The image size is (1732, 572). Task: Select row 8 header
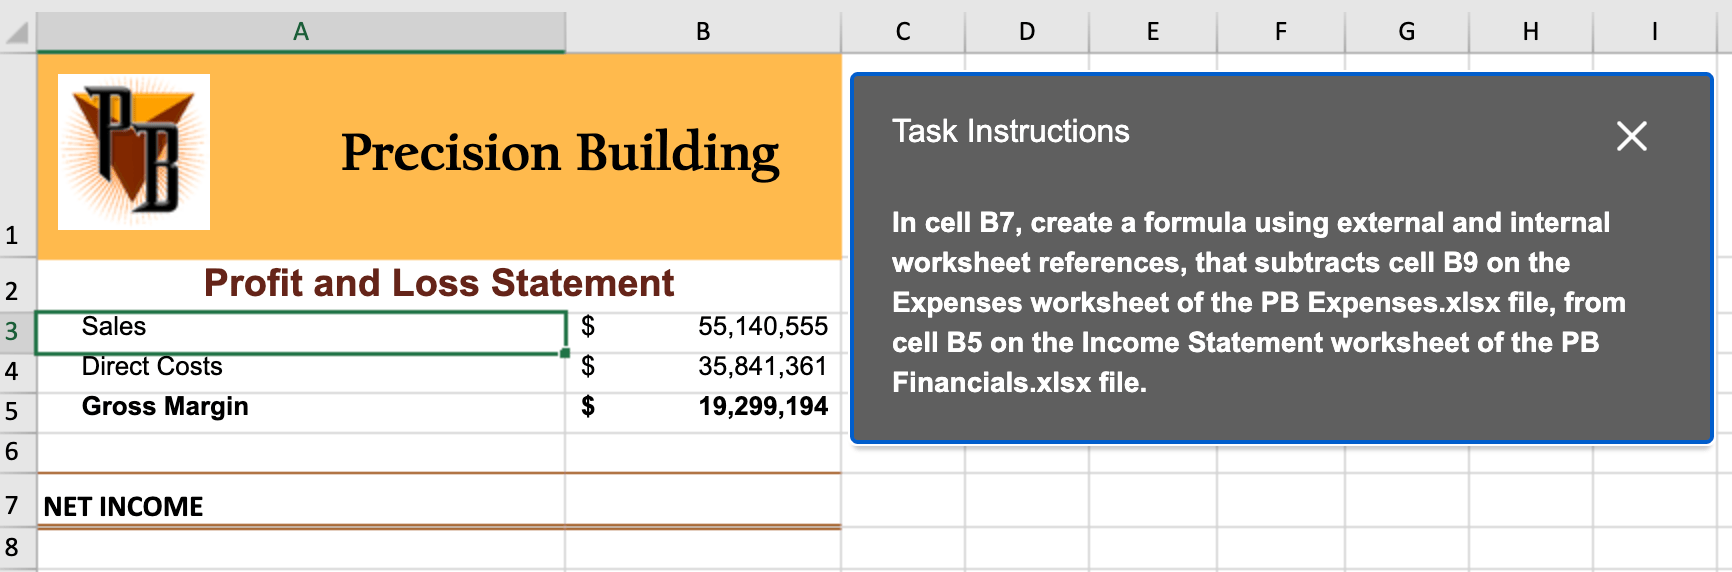17,548
